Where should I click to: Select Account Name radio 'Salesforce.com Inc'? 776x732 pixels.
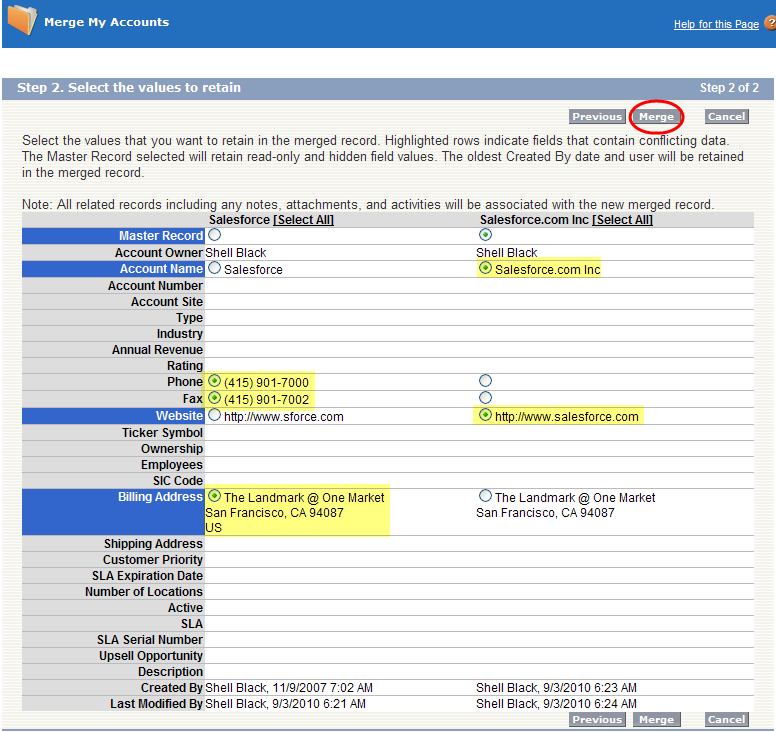click(x=485, y=268)
